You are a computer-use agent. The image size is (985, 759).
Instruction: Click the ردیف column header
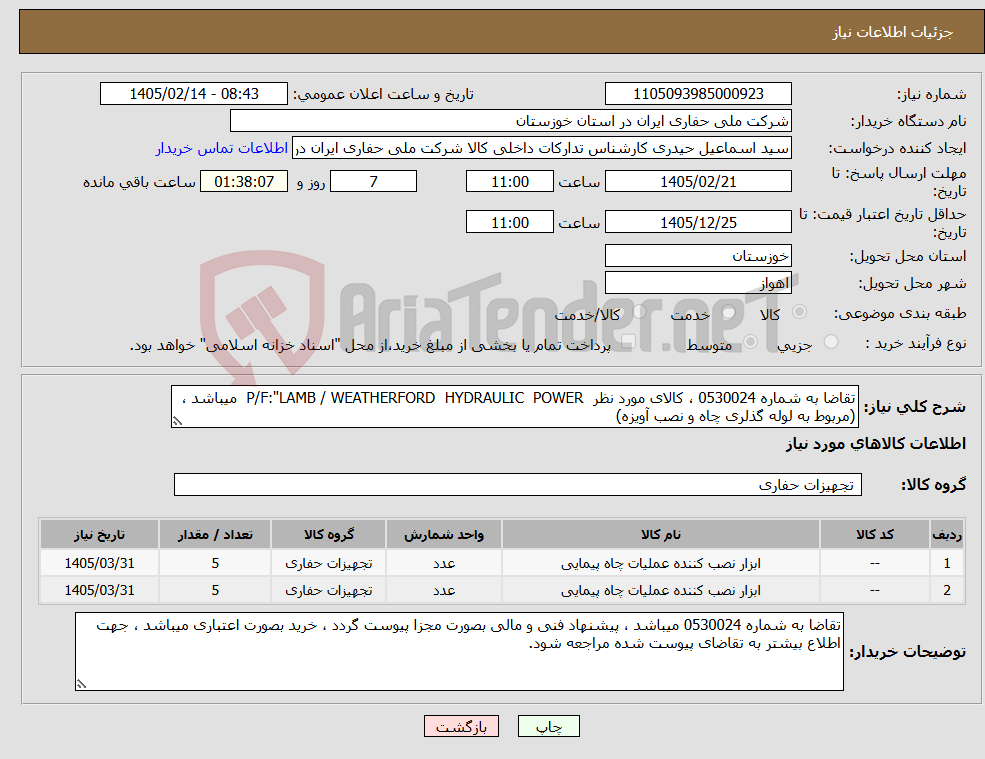947,534
